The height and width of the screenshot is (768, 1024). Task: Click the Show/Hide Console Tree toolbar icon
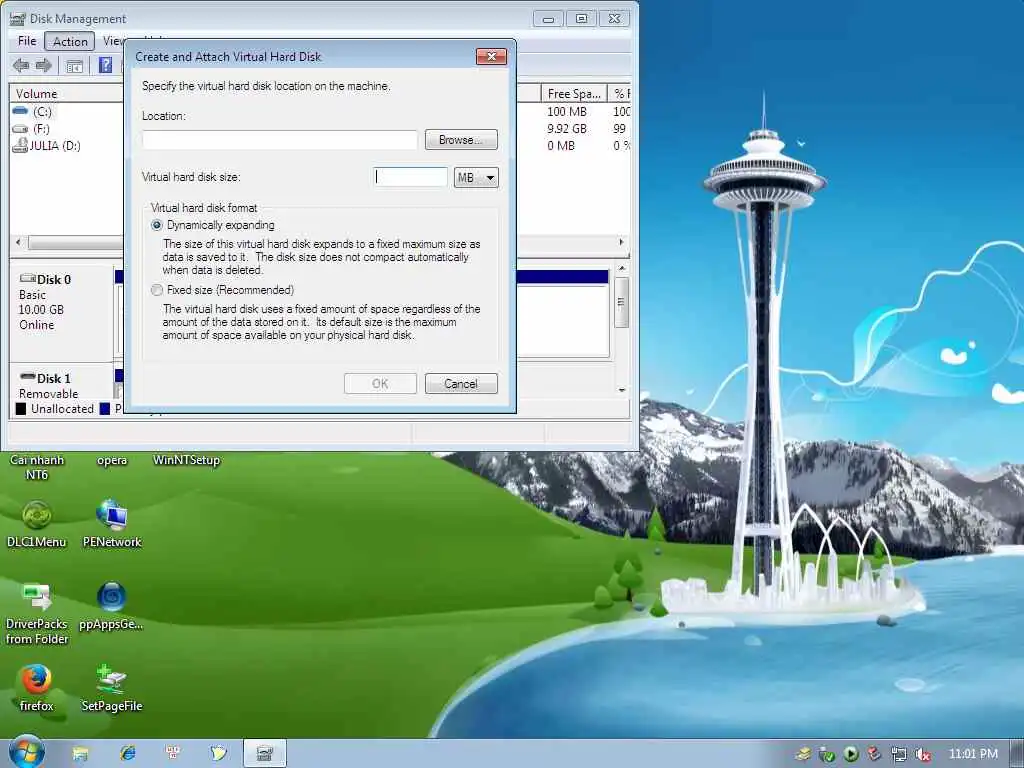[74, 66]
